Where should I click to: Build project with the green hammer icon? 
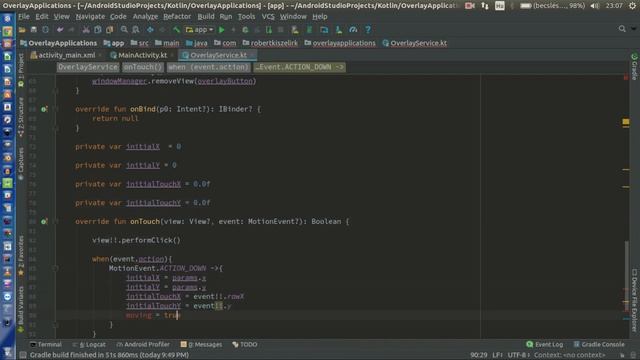point(176,30)
